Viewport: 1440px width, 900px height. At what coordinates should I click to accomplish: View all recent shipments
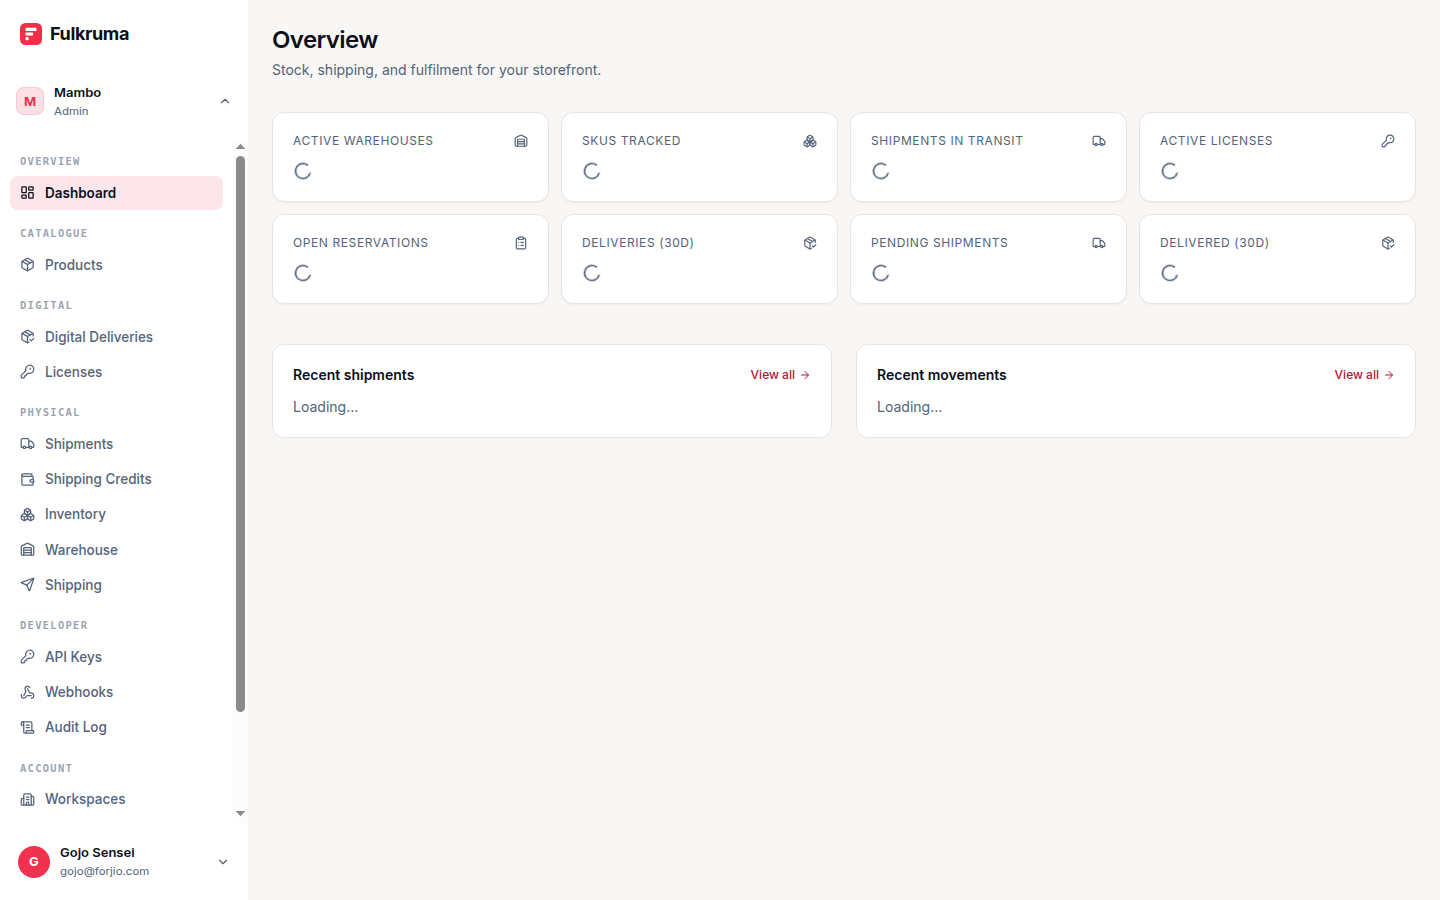tap(780, 375)
